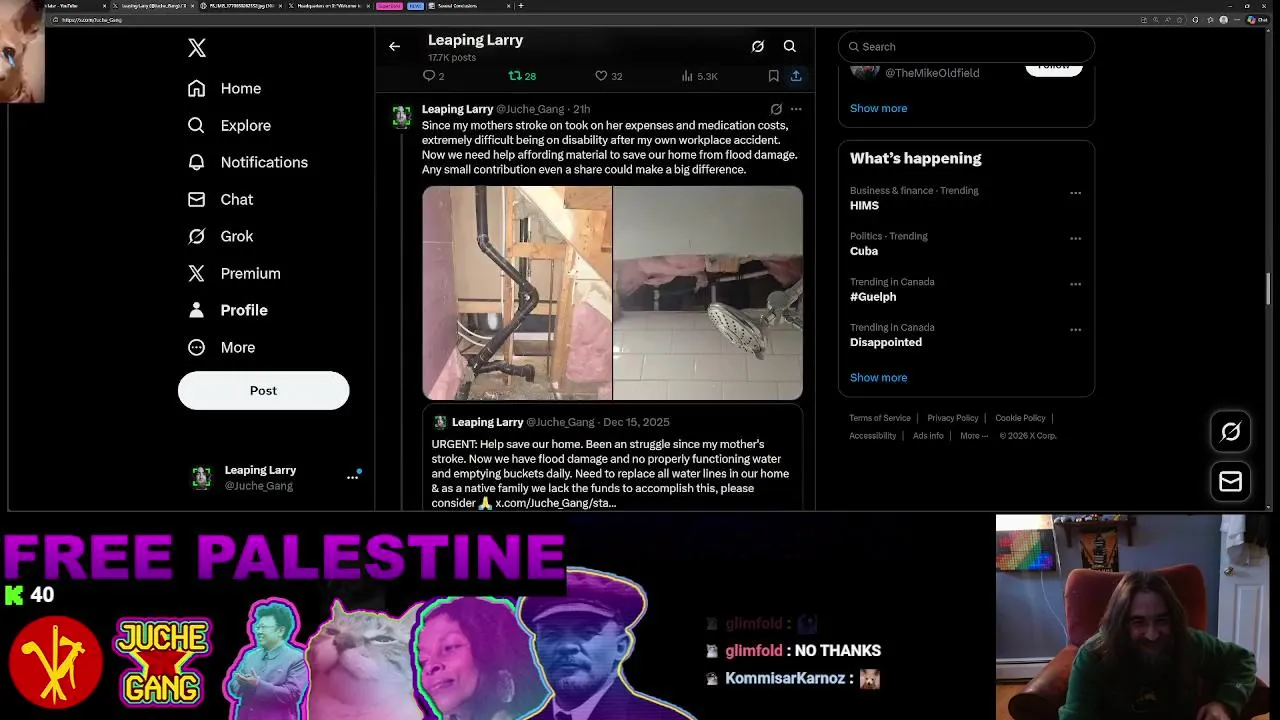
Task: Open the options dots for #Guelph trend
Action: (1075, 284)
